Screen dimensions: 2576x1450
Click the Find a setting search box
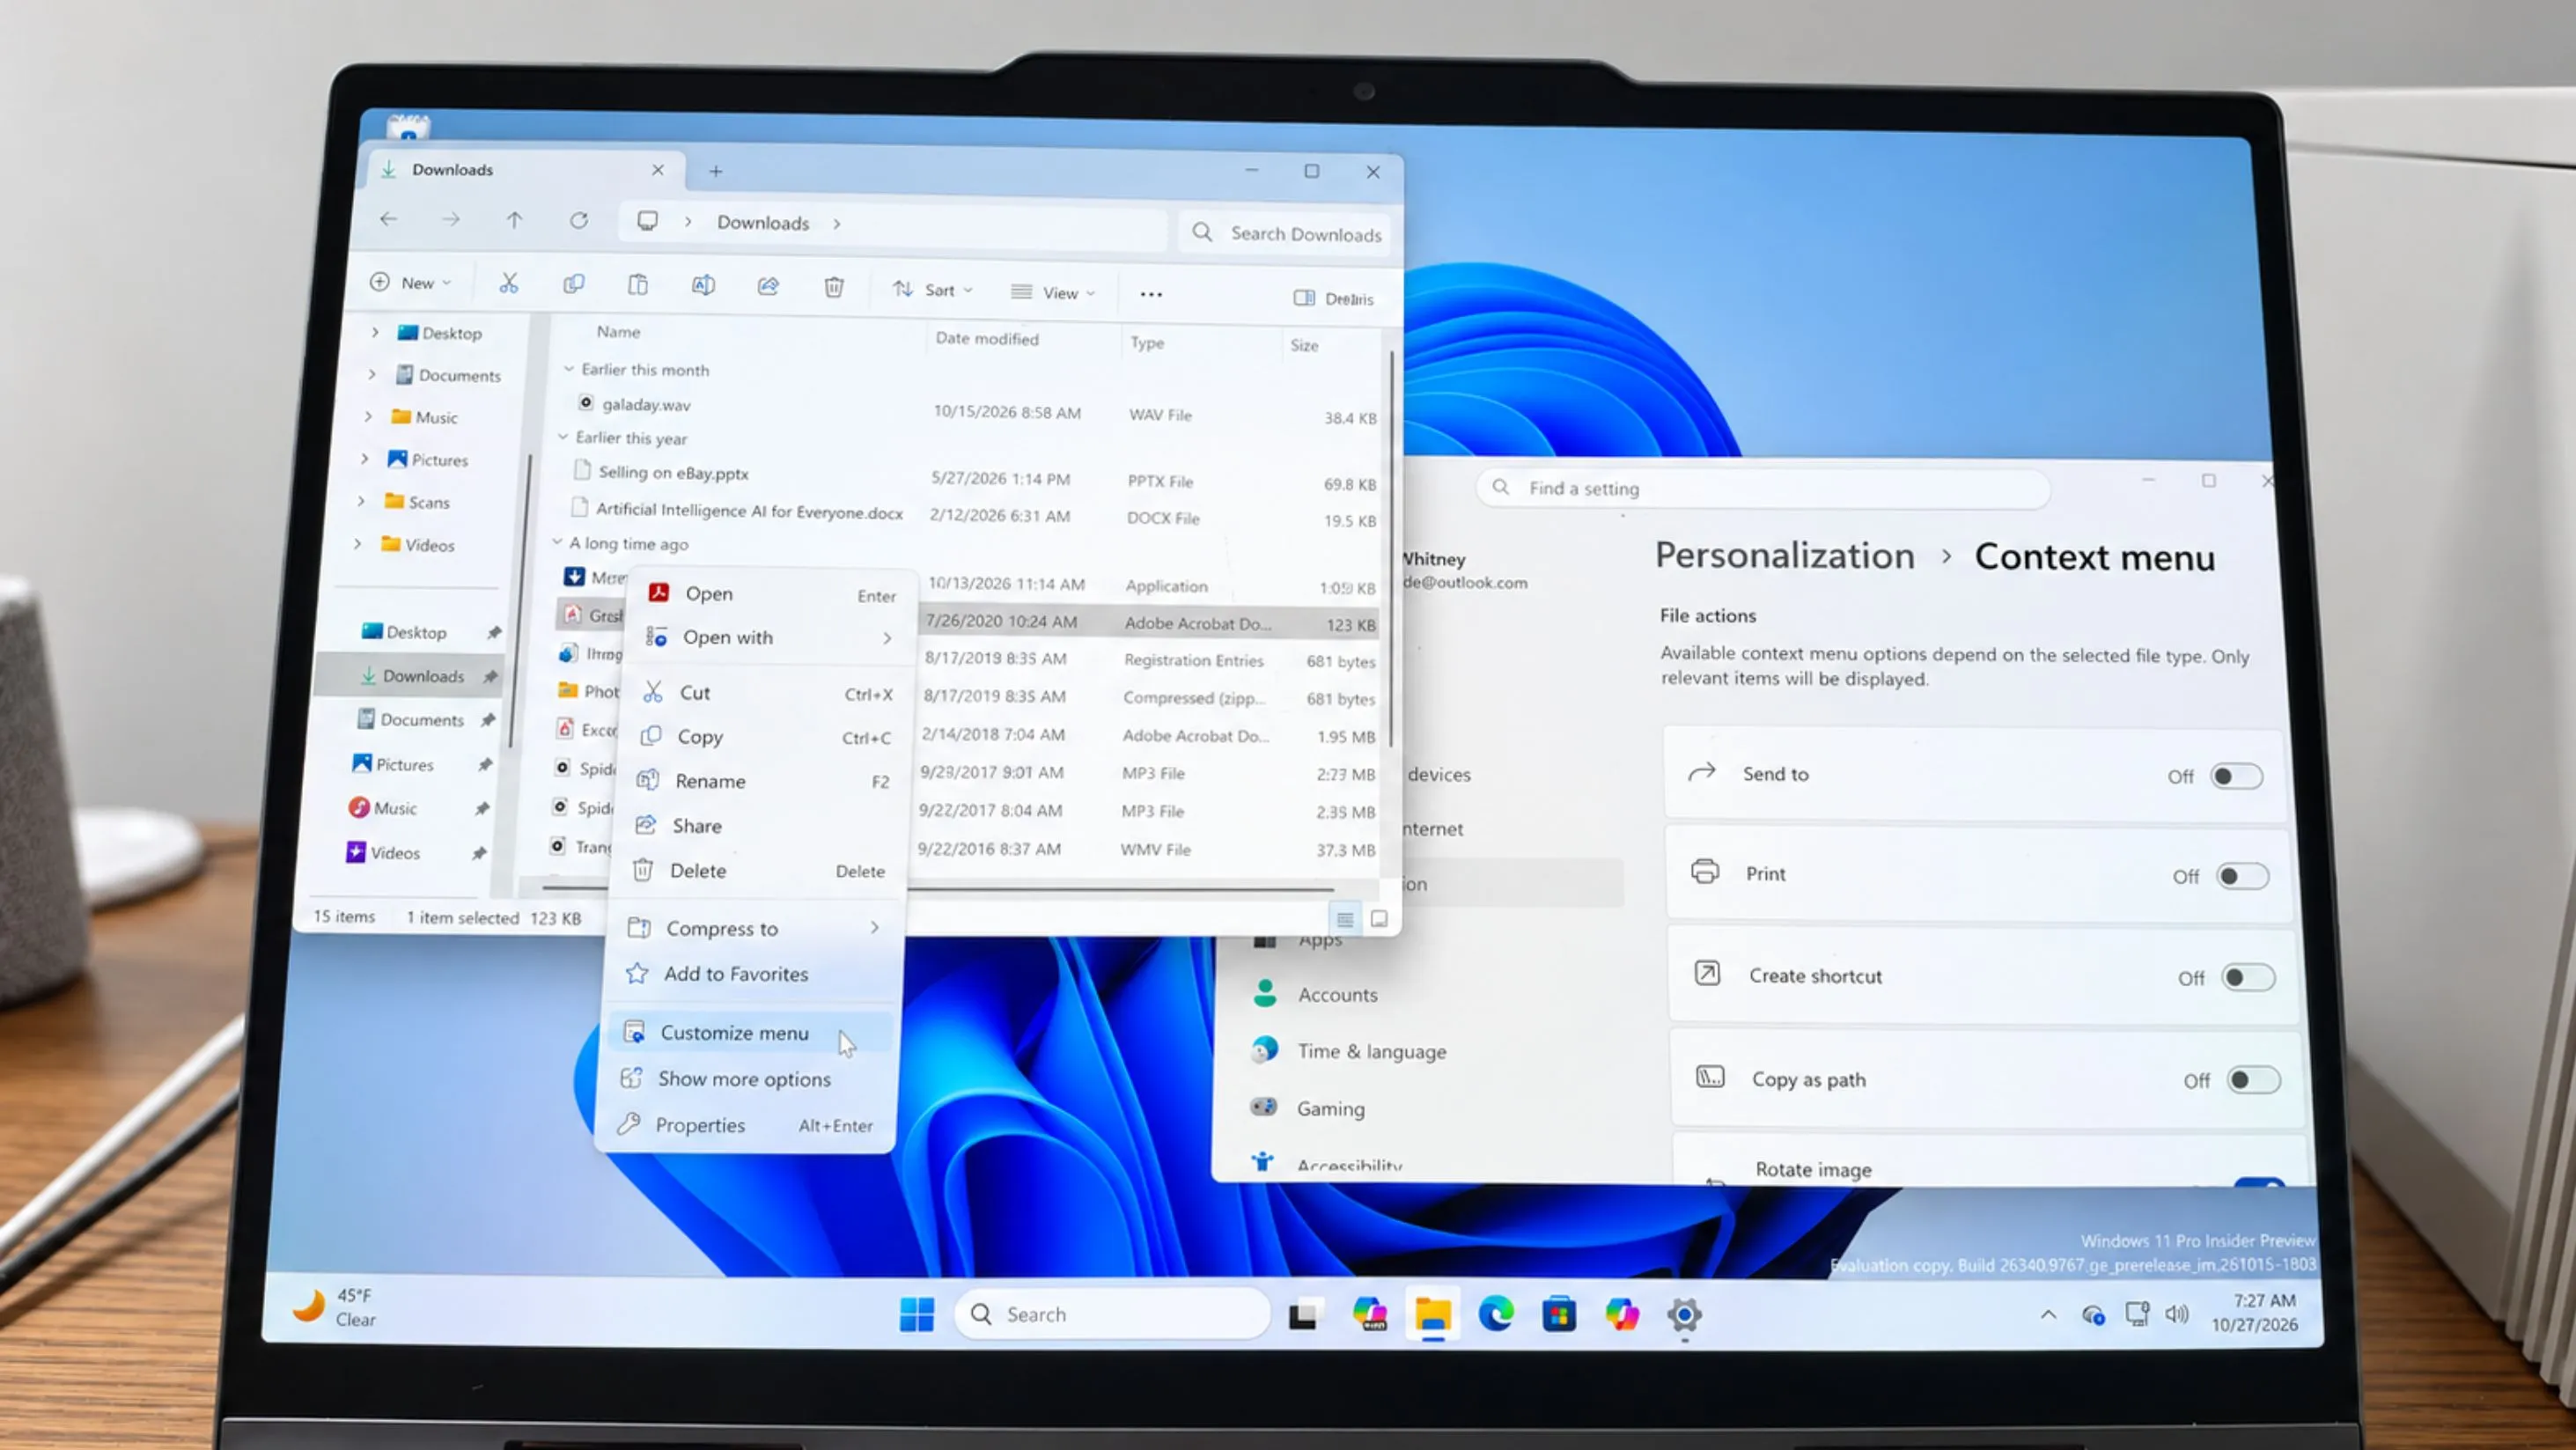(x=1763, y=489)
